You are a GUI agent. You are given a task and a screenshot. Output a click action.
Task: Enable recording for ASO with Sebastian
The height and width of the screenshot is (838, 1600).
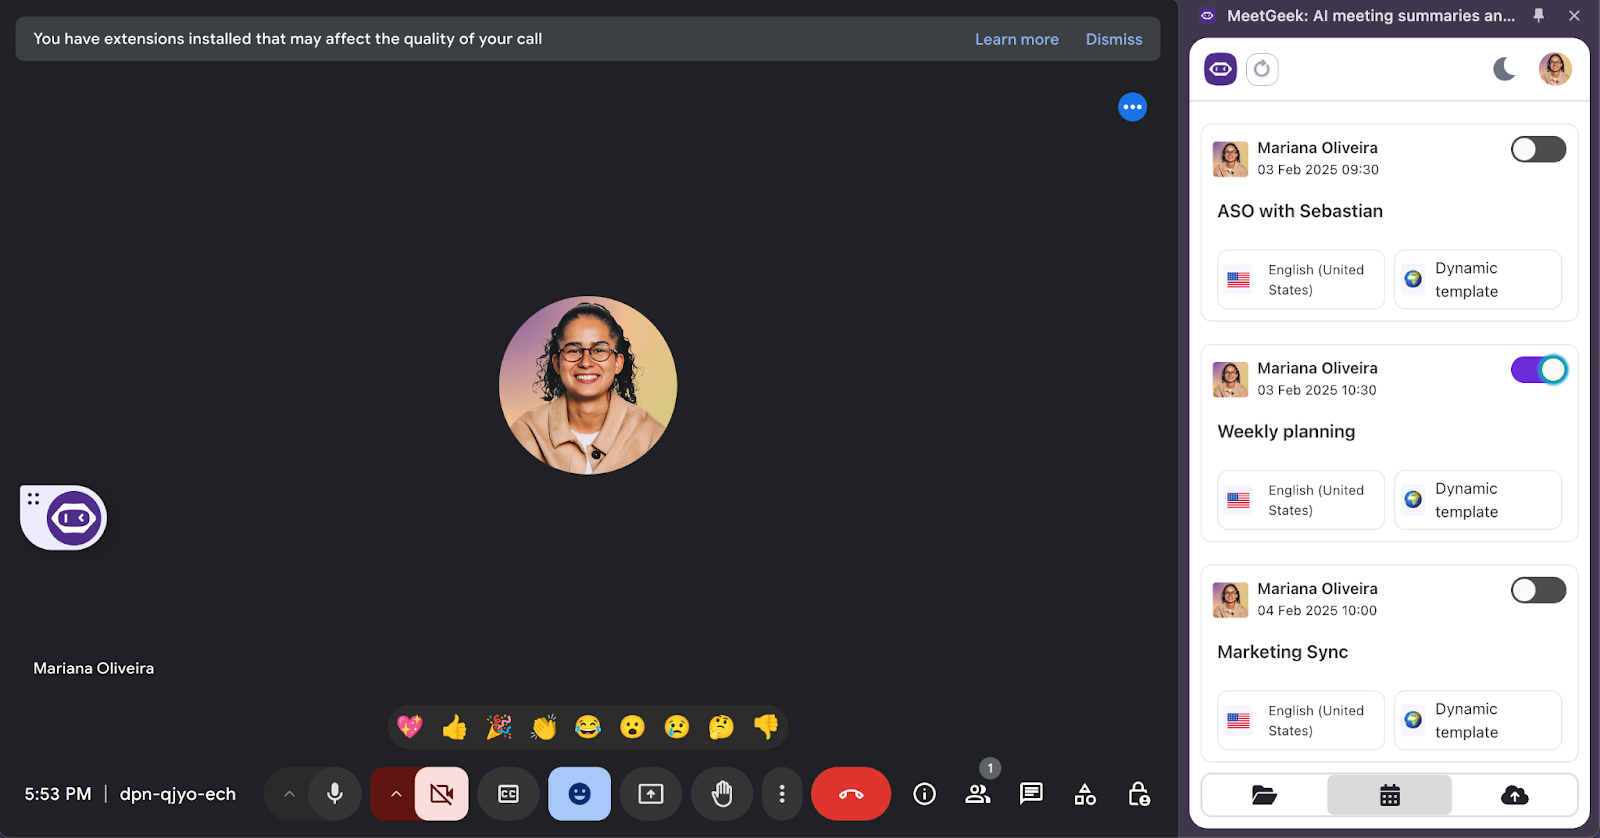pos(1538,149)
